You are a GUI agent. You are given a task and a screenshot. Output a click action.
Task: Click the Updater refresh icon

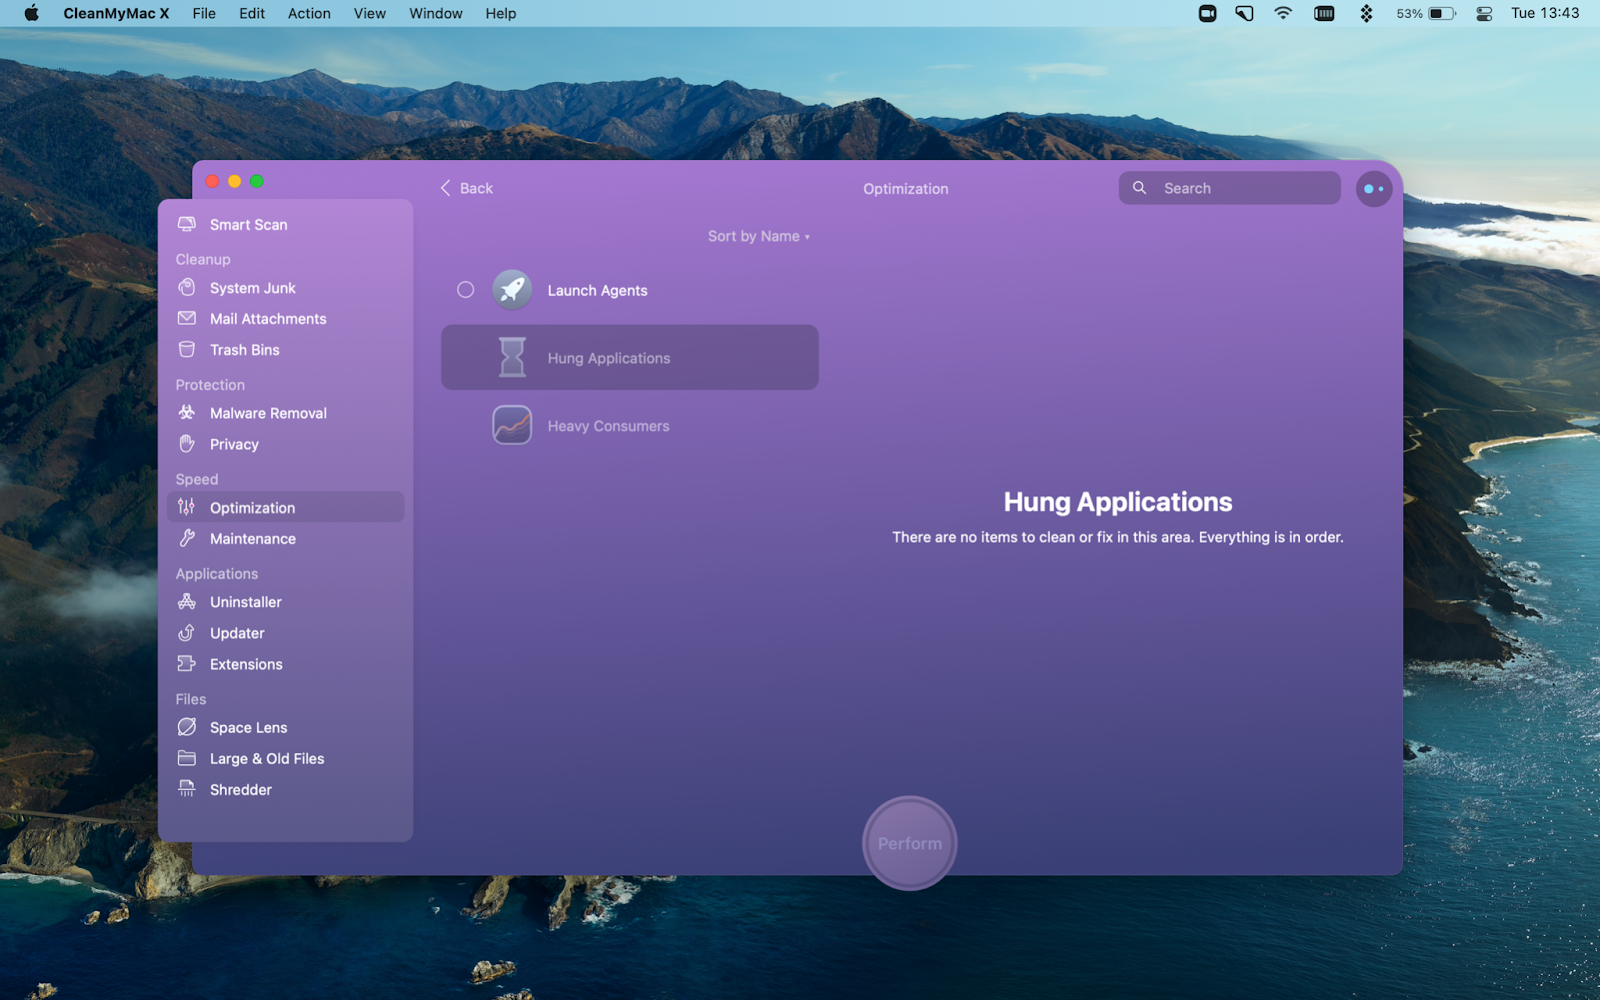(187, 632)
